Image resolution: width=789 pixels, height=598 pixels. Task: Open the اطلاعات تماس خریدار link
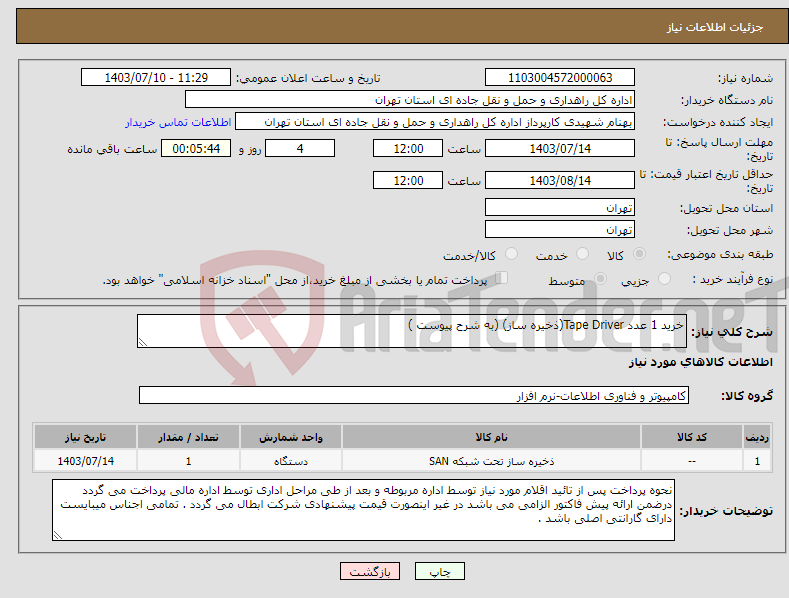(178, 122)
